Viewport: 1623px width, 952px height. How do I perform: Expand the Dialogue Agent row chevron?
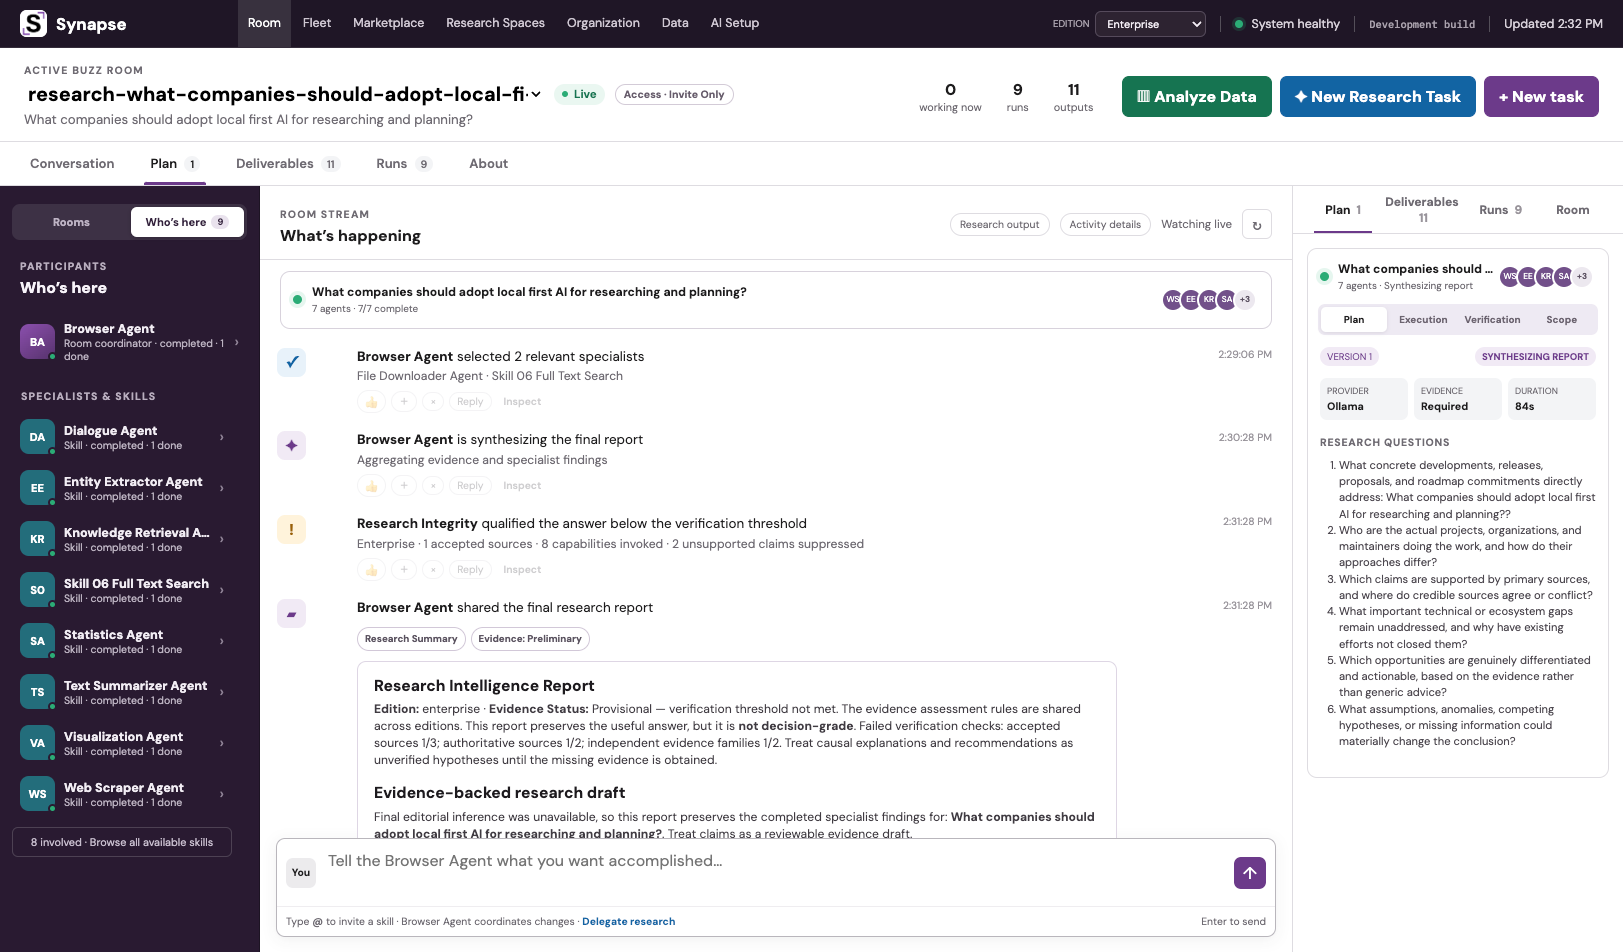(222, 437)
